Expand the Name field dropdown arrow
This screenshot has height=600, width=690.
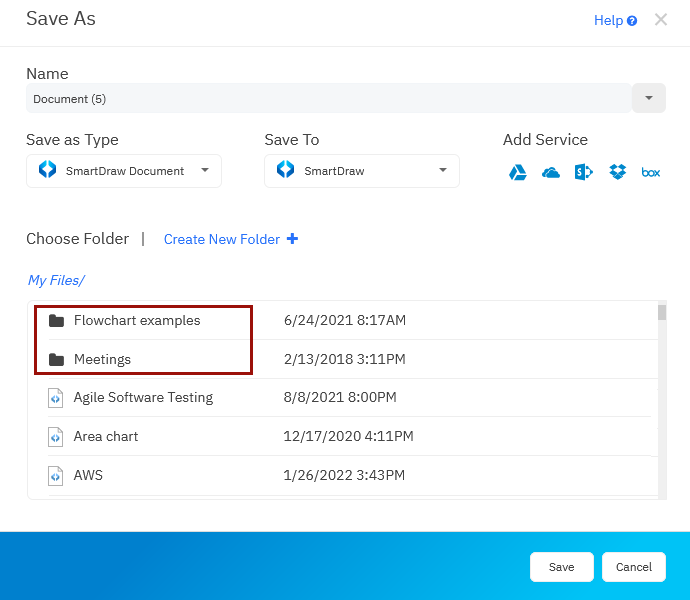coord(649,98)
